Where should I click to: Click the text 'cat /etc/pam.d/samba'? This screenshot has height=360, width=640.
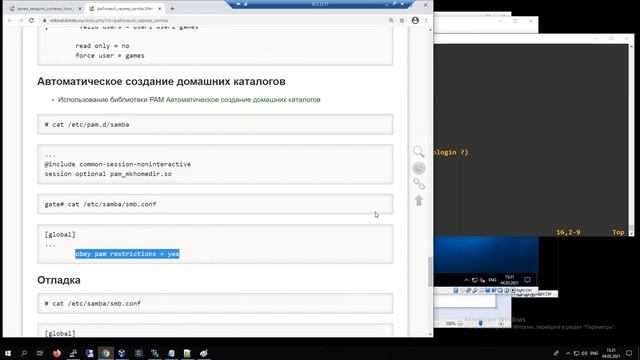91,124
